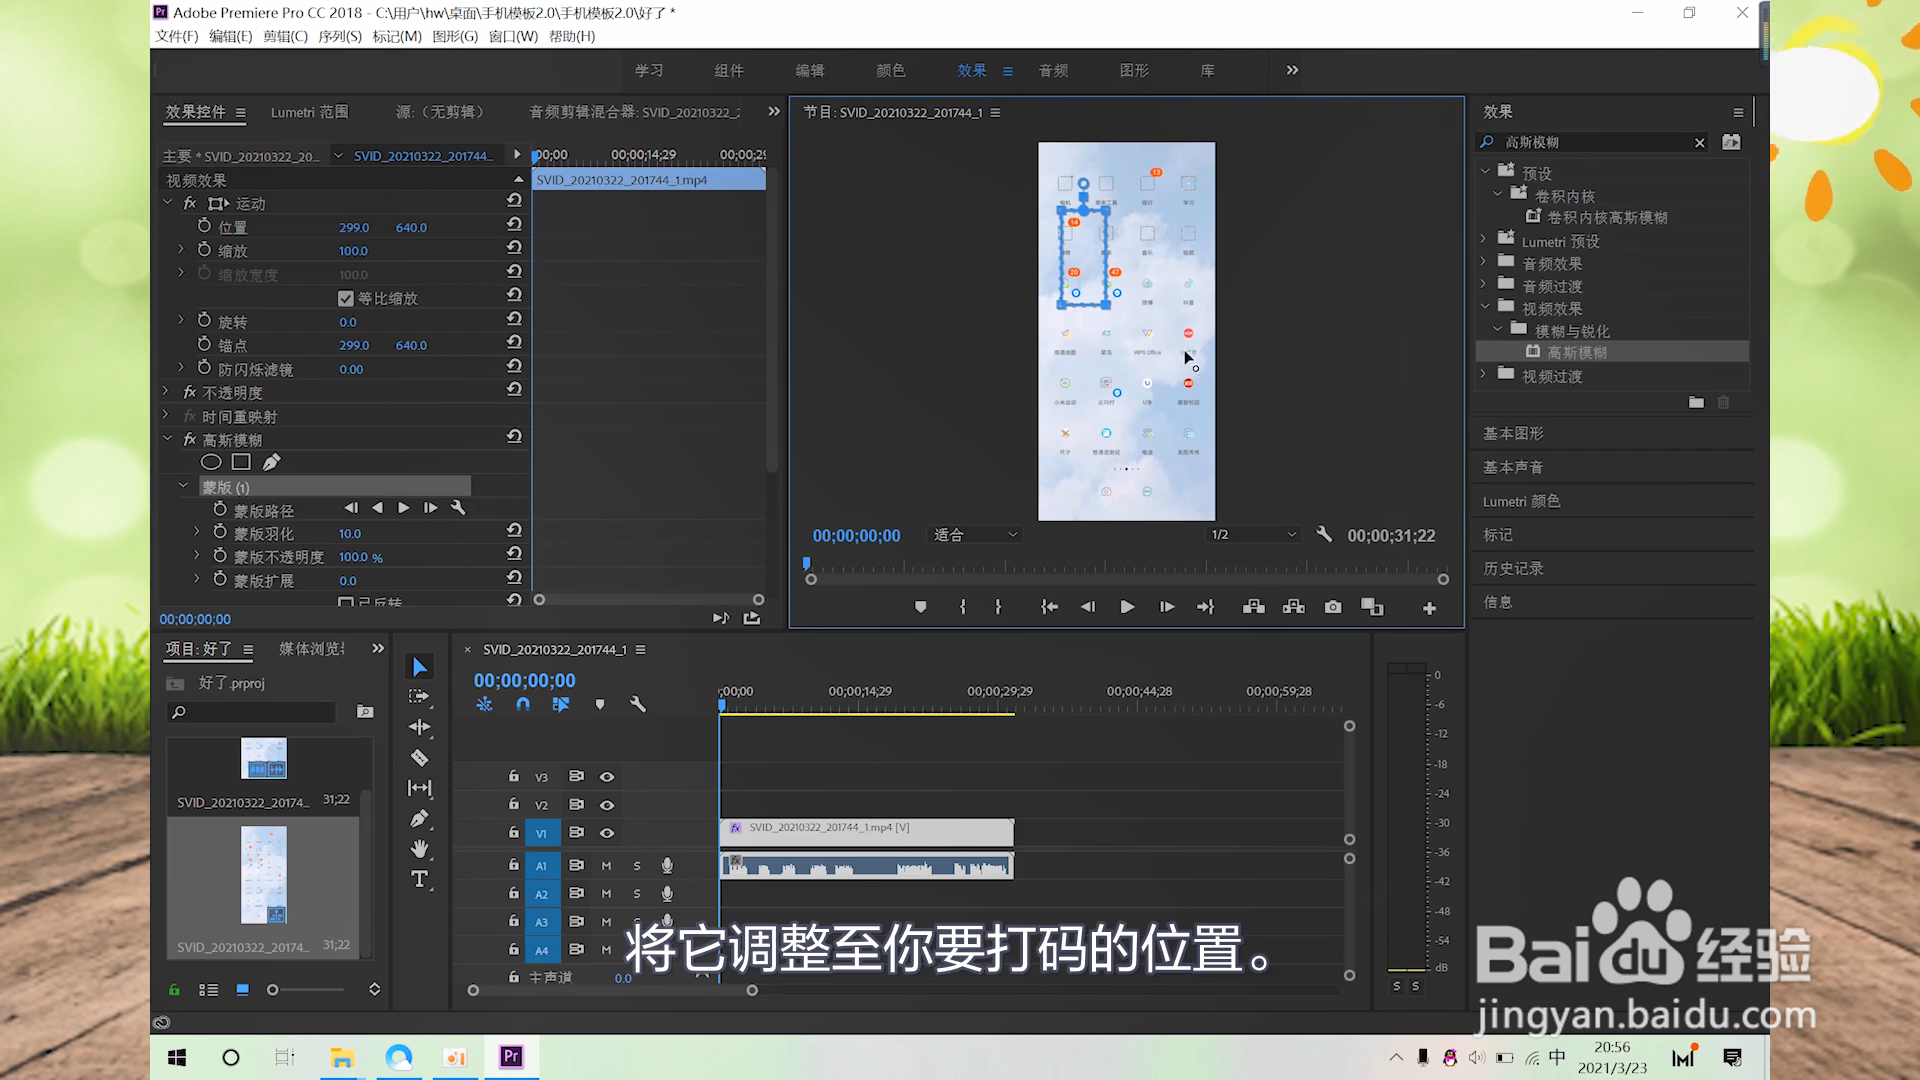Screen dimensions: 1920x1080
Task: Select the Selection tool arrow
Action: pos(419,667)
